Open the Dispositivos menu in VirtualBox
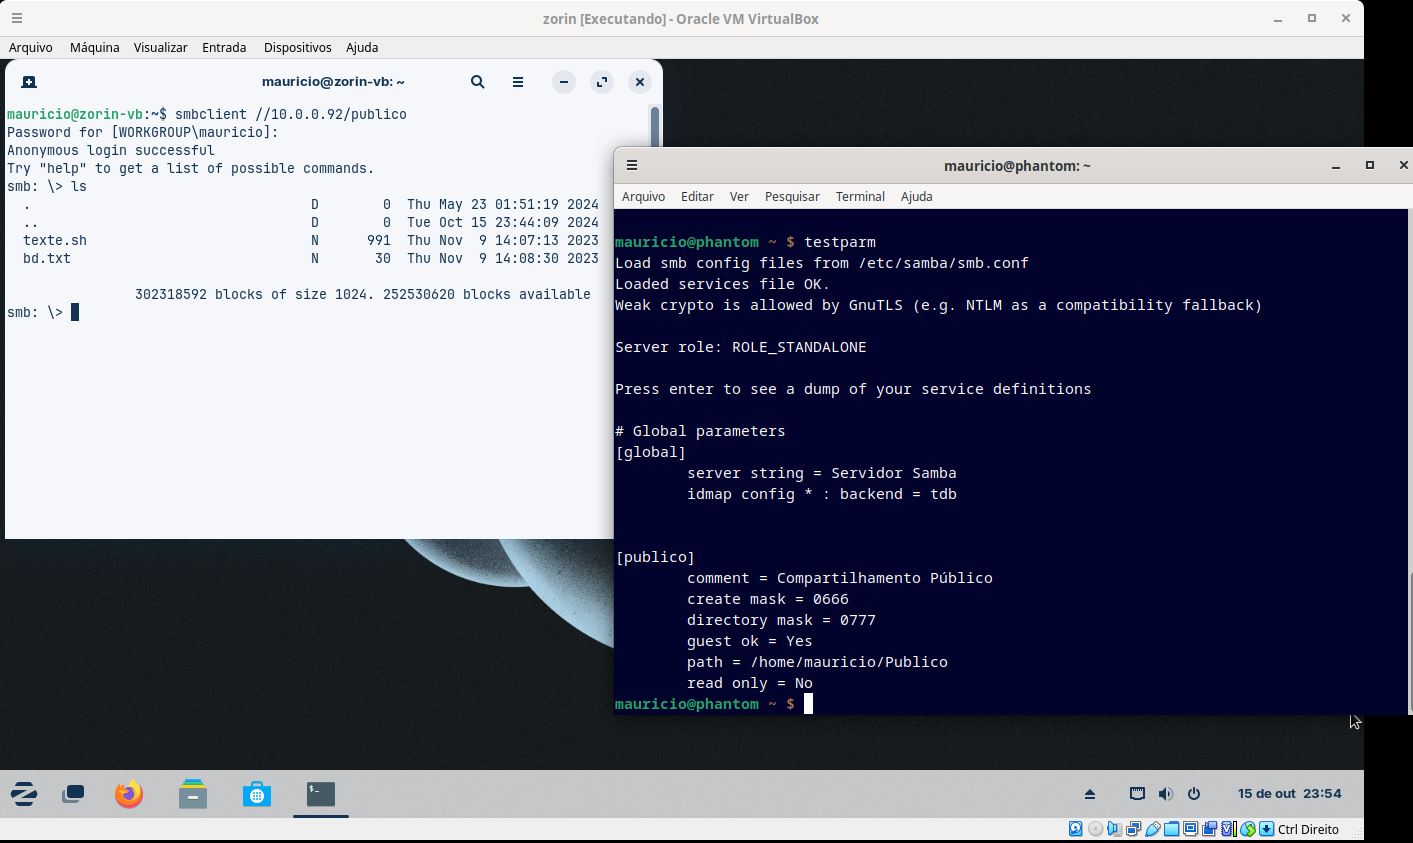 pos(297,47)
